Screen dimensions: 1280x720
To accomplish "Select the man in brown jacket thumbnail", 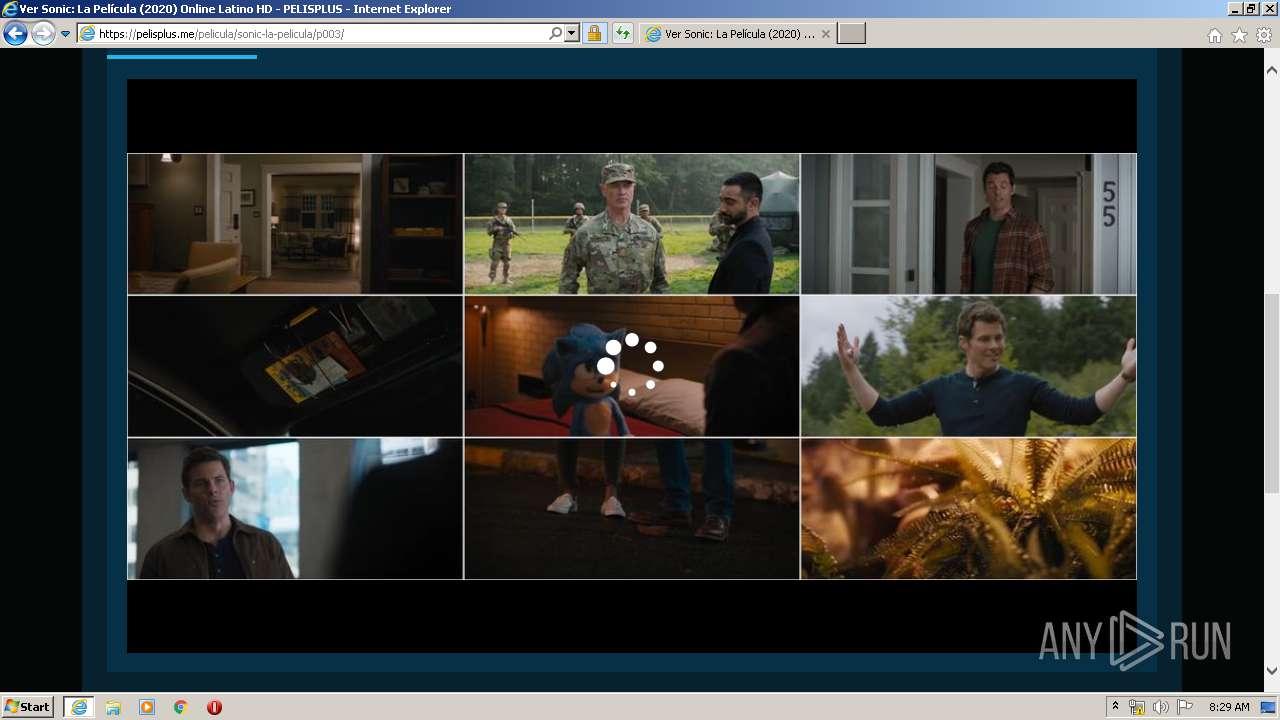I will click(295, 508).
